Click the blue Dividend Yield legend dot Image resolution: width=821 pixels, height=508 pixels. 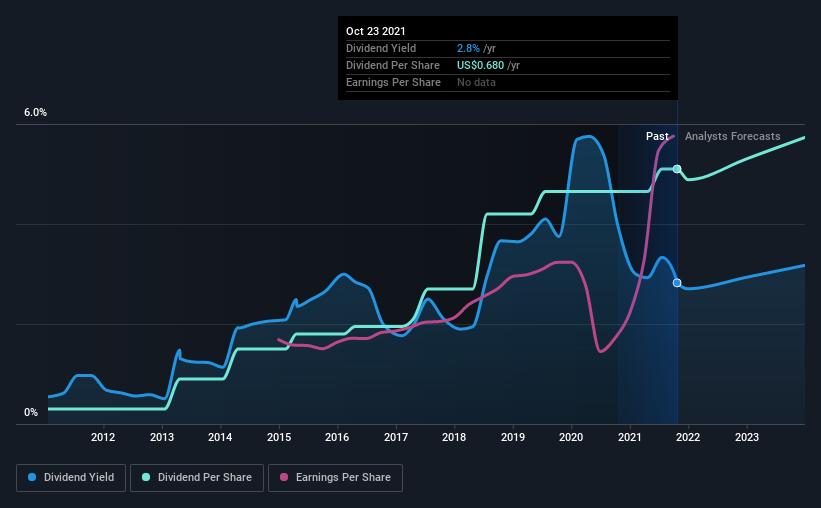[32, 477]
